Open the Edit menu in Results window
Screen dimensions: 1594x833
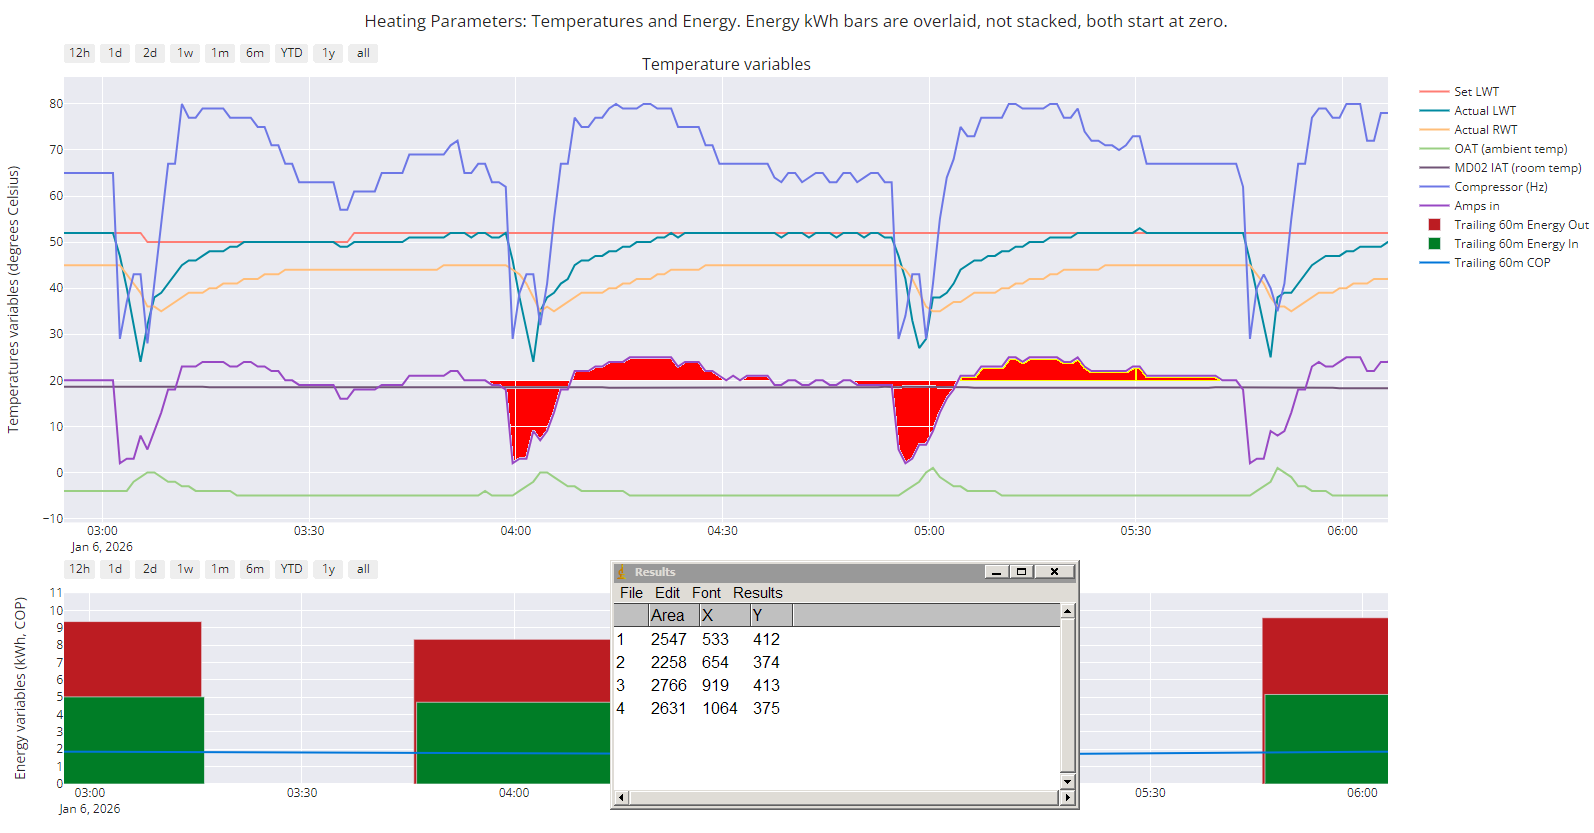pos(667,593)
